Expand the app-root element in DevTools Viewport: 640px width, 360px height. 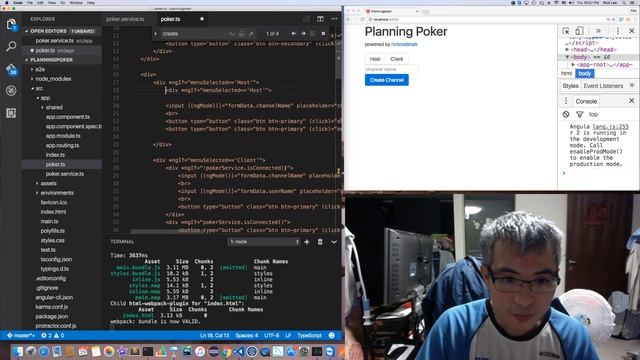click(573, 64)
